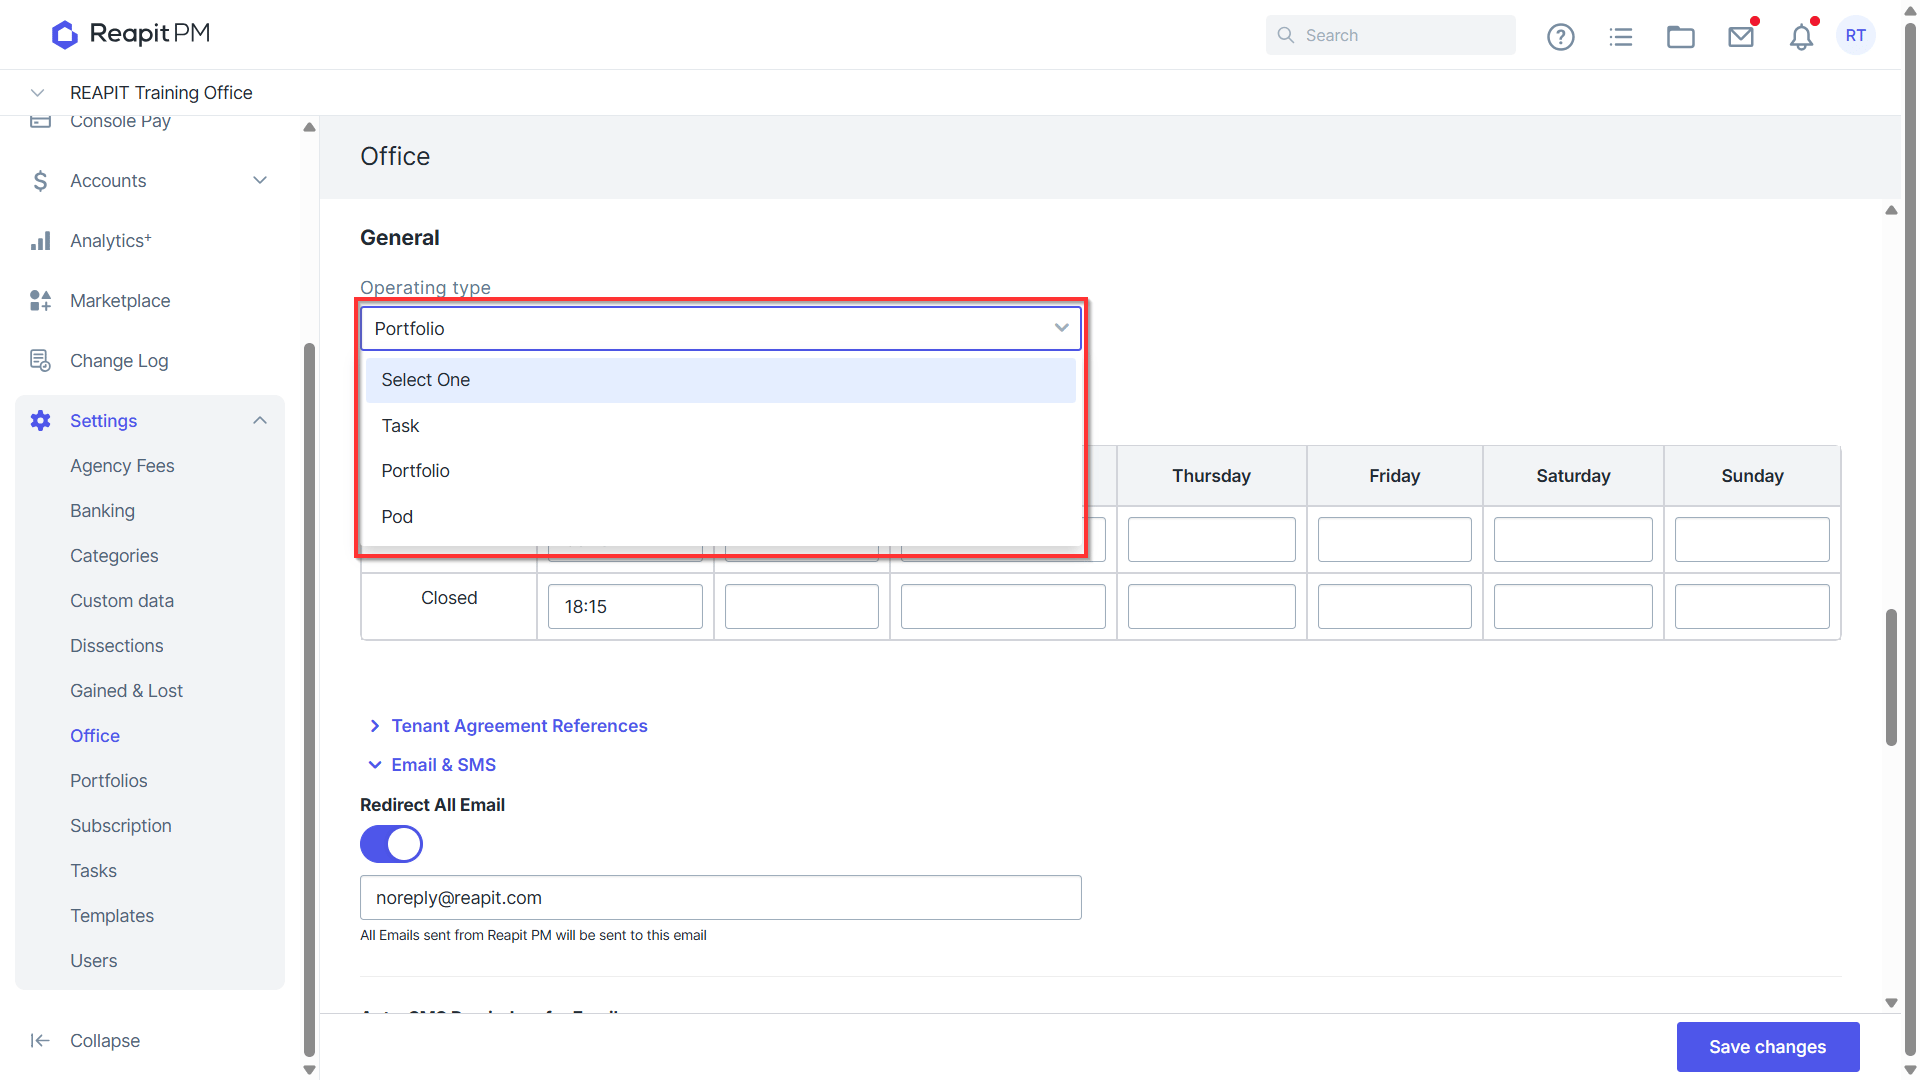Open the help question mark icon

(x=1560, y=37)
